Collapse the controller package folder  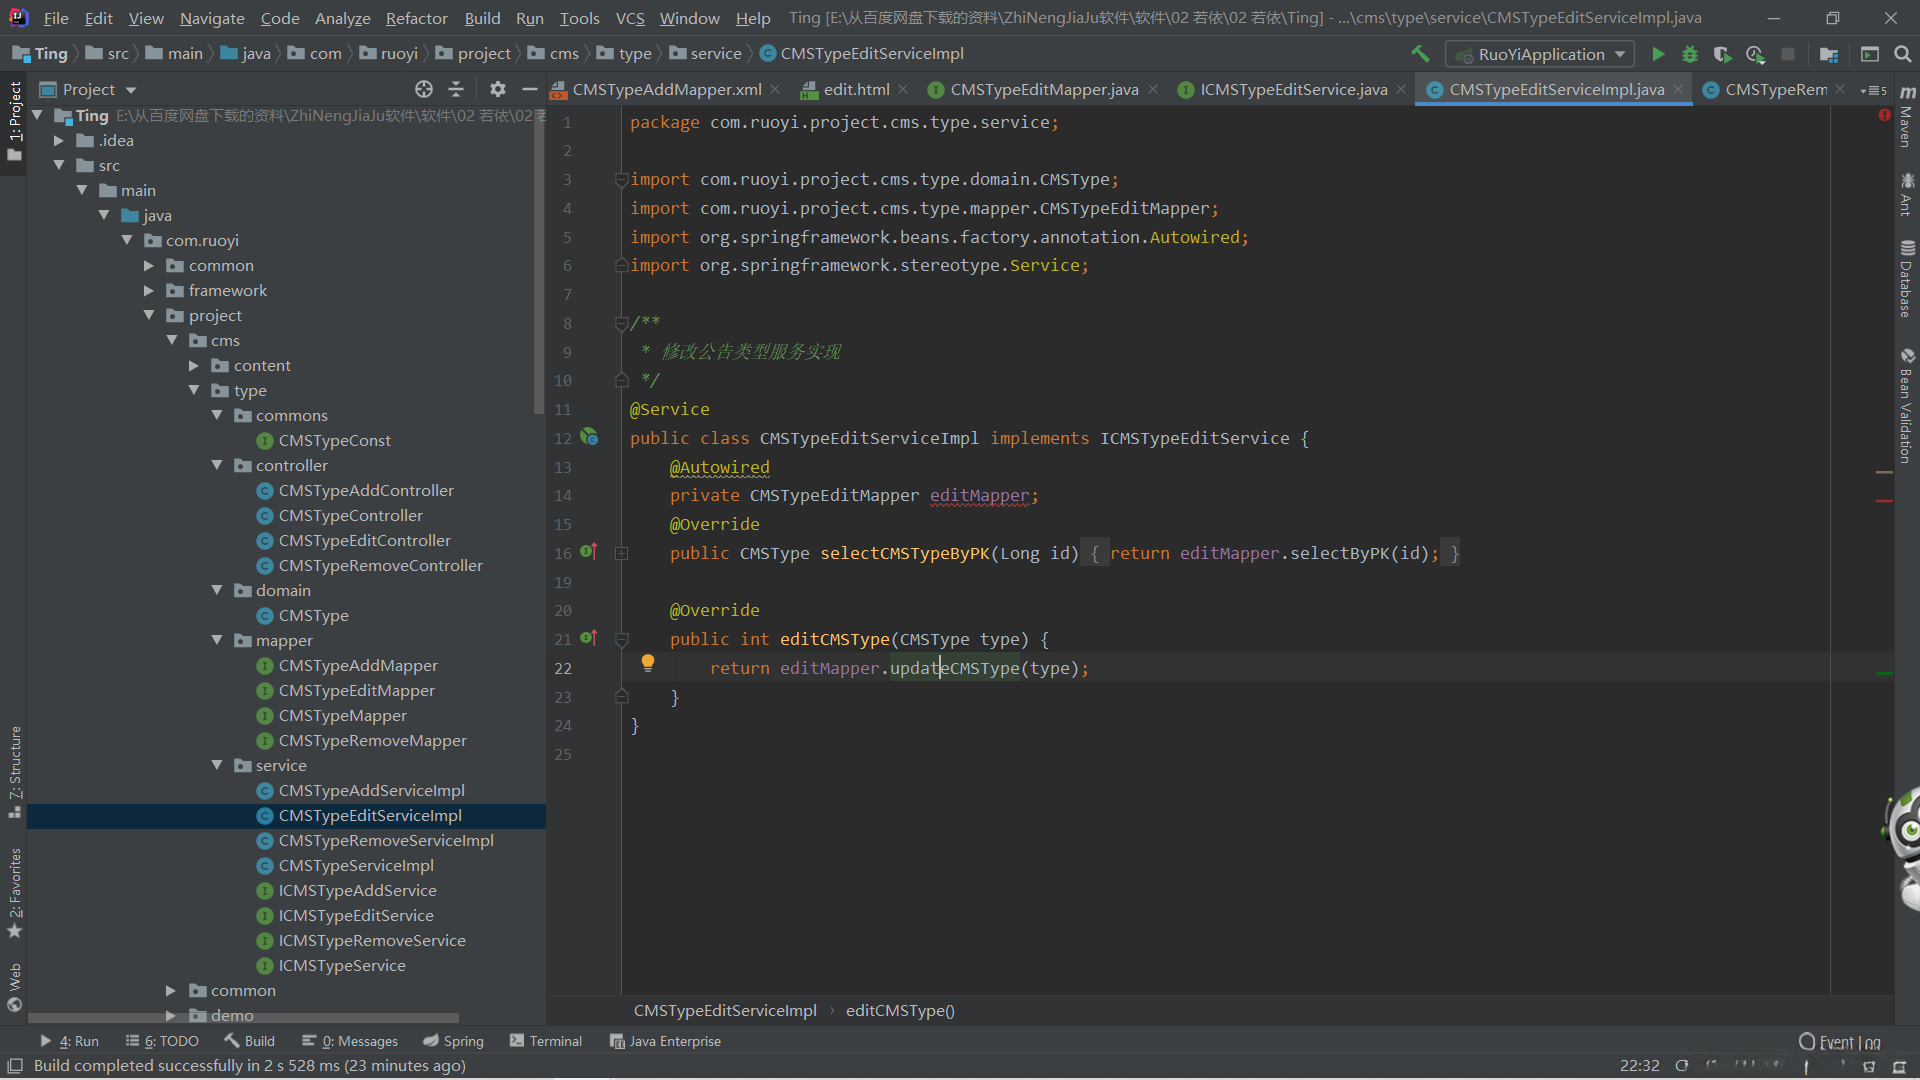pos(217,465)
